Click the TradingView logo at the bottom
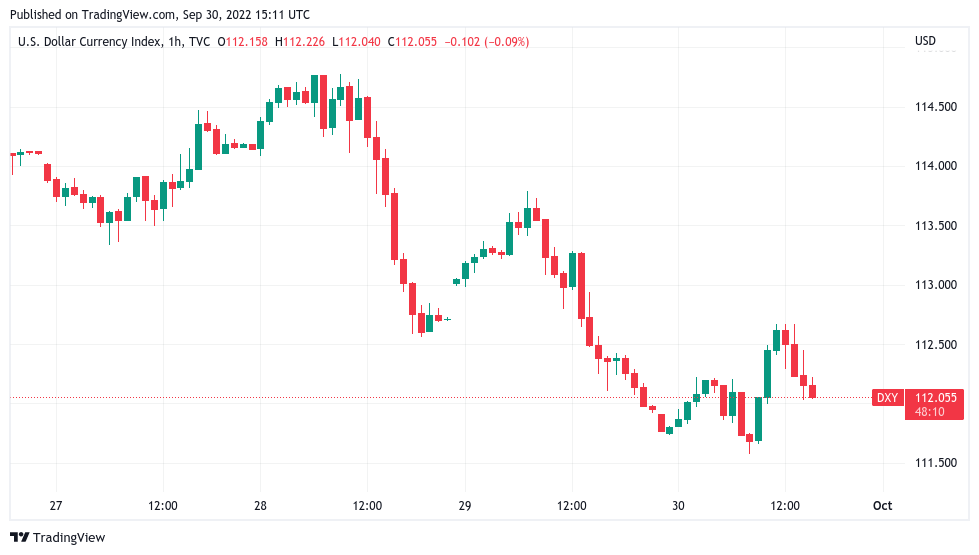This screenshot has height=555, width=979. coord(58,538)
